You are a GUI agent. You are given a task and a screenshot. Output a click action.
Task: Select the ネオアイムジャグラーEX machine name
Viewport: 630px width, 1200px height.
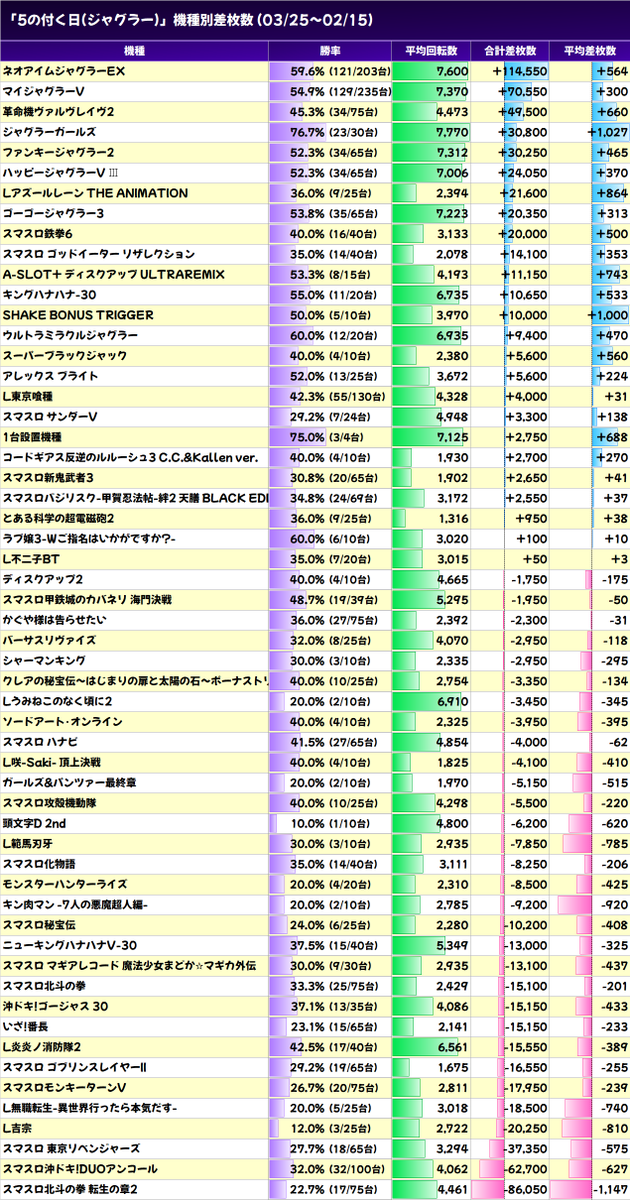[x=65, y=72]
